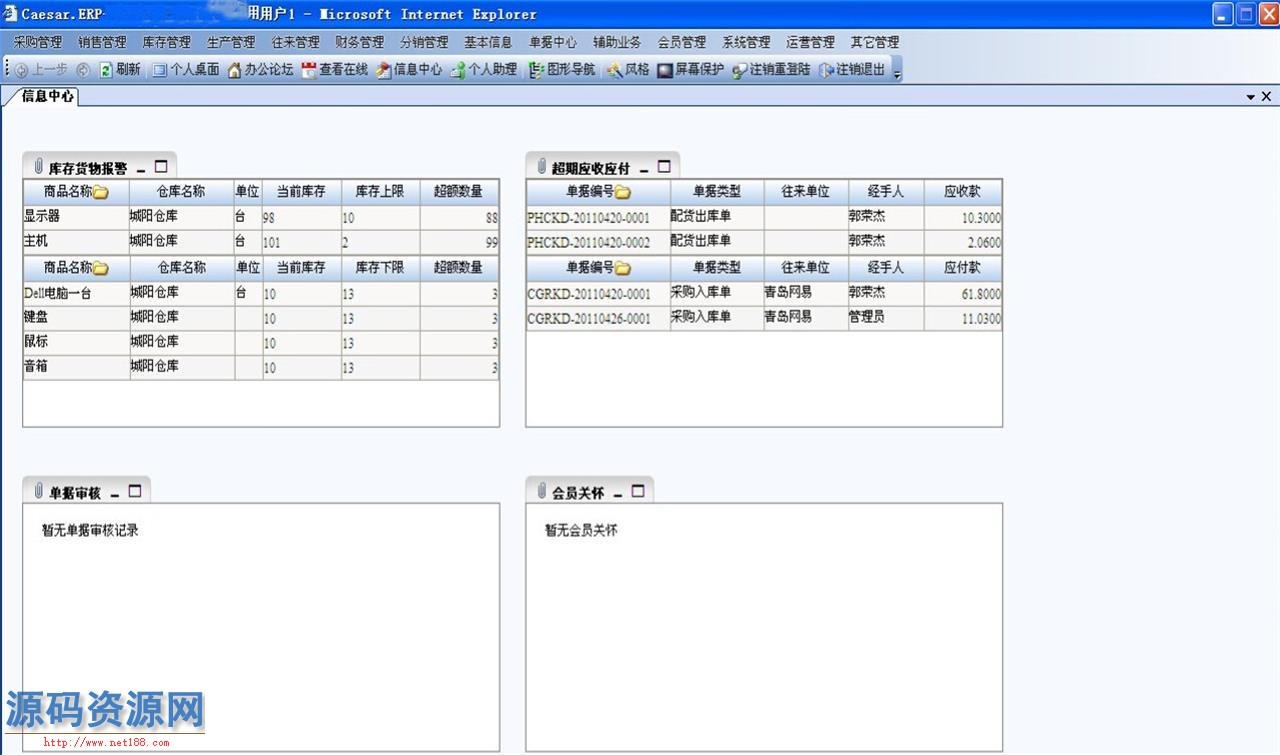Refresh page with 刷新 button
This screenshot has height=755, width=1280.
[x=120, y=70]
